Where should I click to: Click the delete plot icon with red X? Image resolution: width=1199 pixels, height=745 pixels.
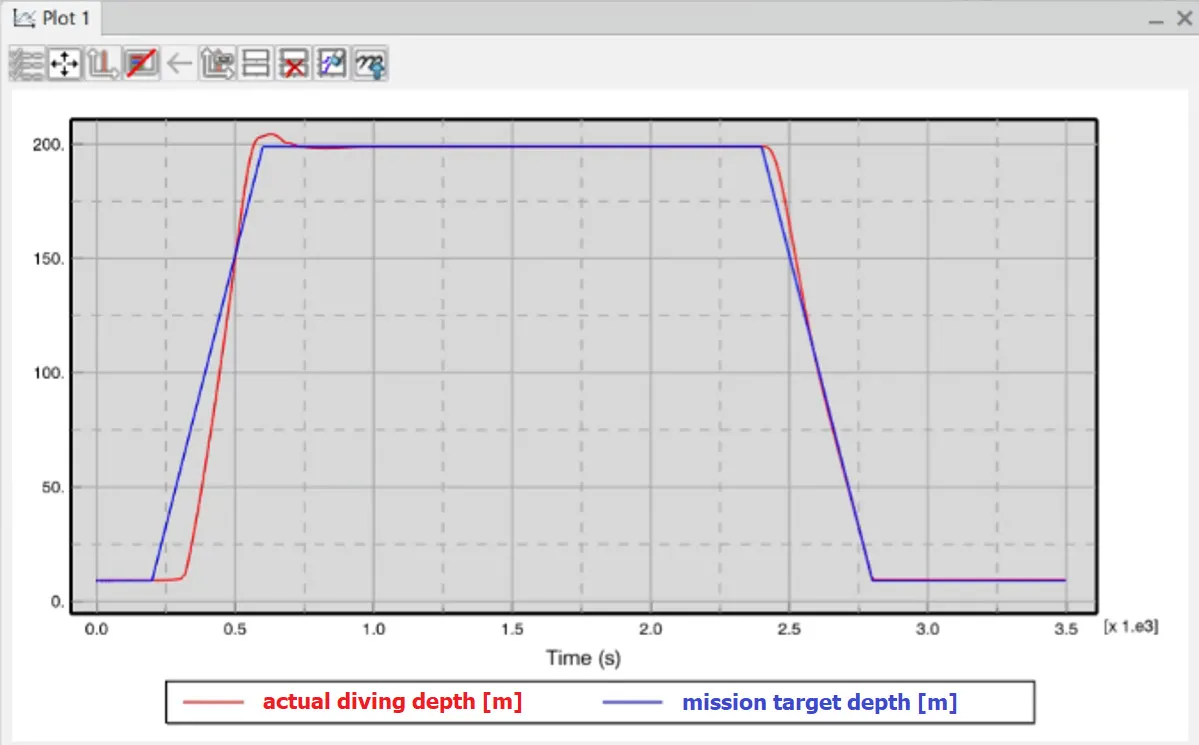(293, 62)
